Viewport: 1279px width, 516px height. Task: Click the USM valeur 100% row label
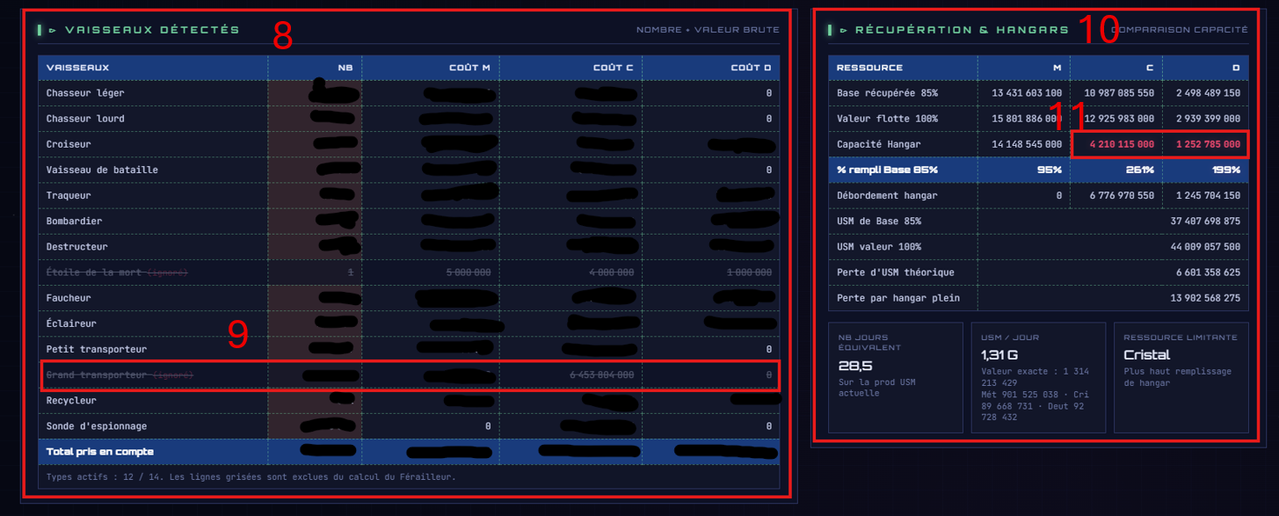click(879, 247)
